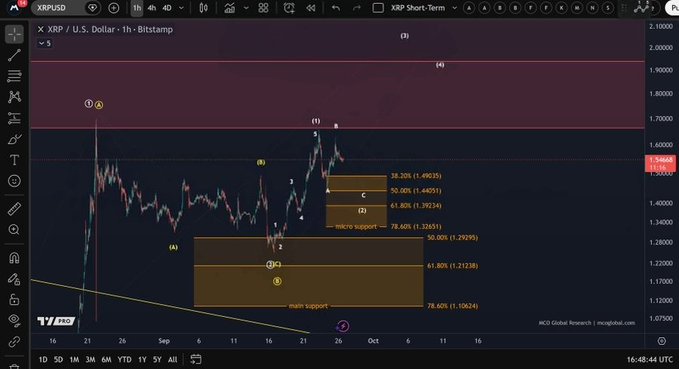Select the 3M date range
The width and height of the screenshot is (679, 369).
point(90,359)
